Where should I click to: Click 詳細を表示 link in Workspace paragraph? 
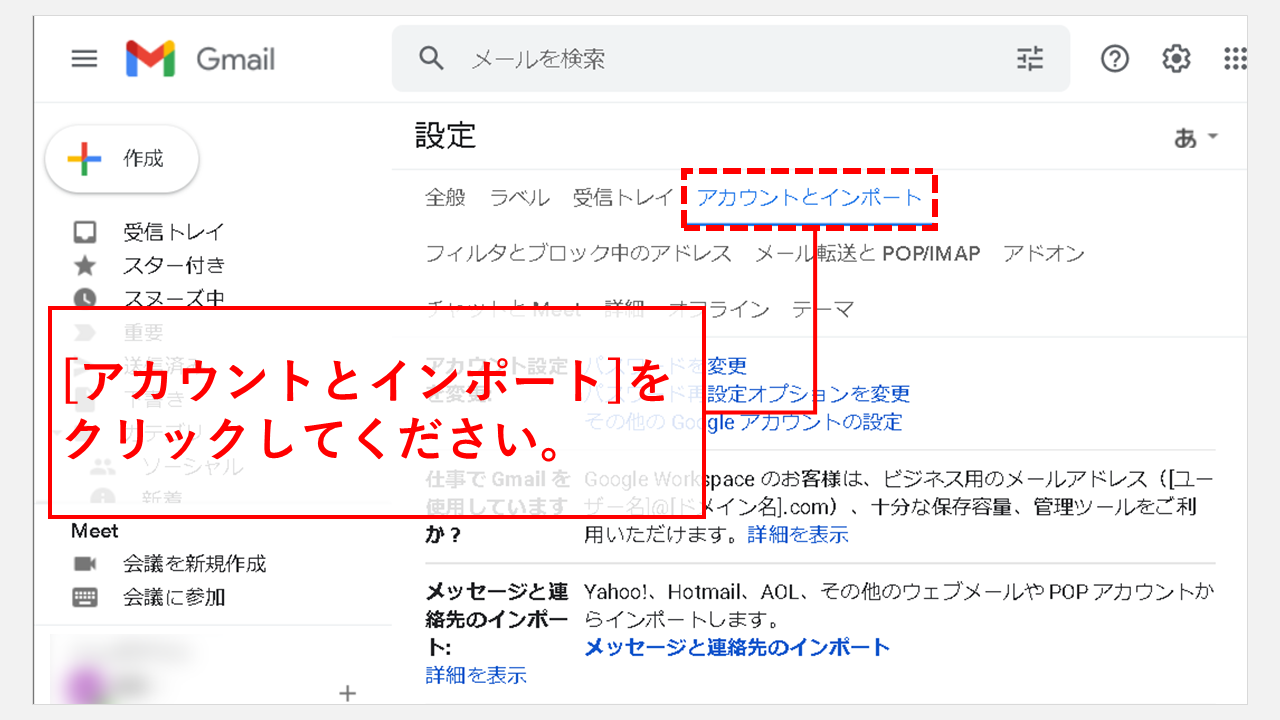pyautogui.click(x=798, y=534)
